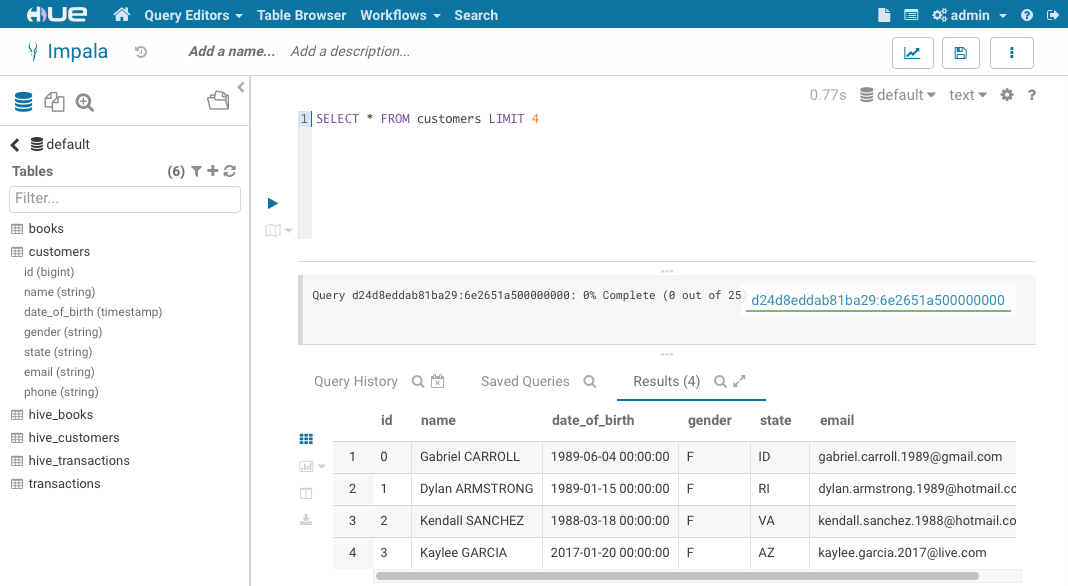The height and width of the screenshot is (586, 1068).
Task: Open editor settings gear icon
Action: coord(1007,95)
